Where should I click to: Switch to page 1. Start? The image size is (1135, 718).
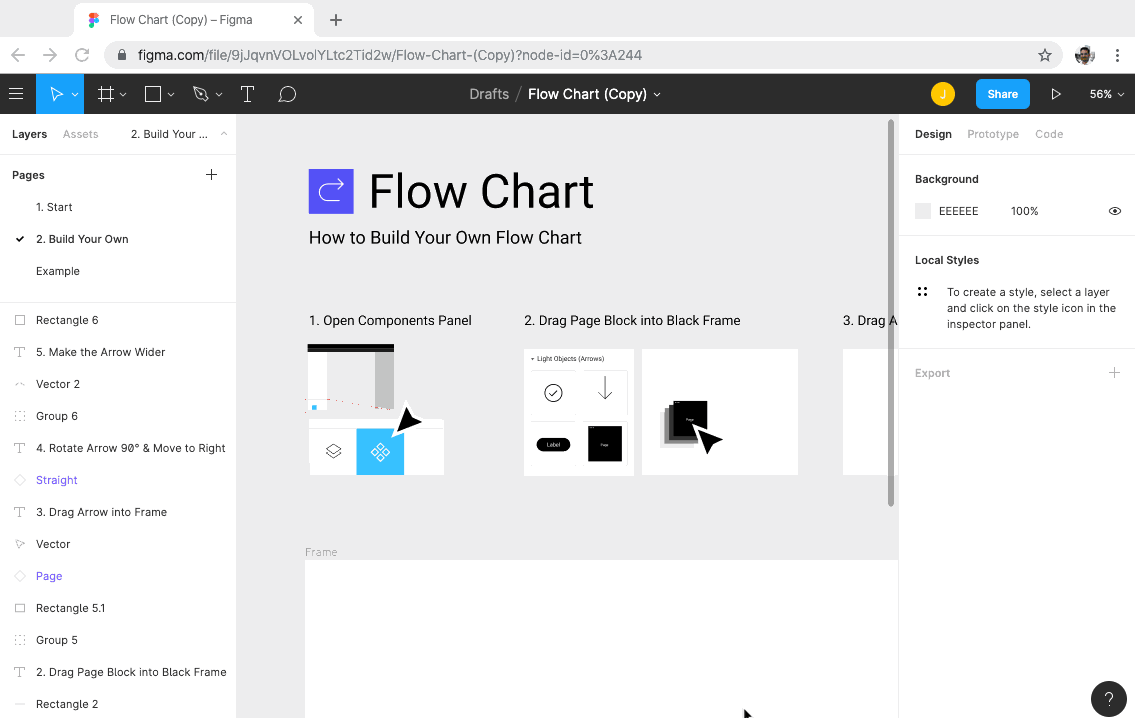pyautogui.click(x=54, y=207)
